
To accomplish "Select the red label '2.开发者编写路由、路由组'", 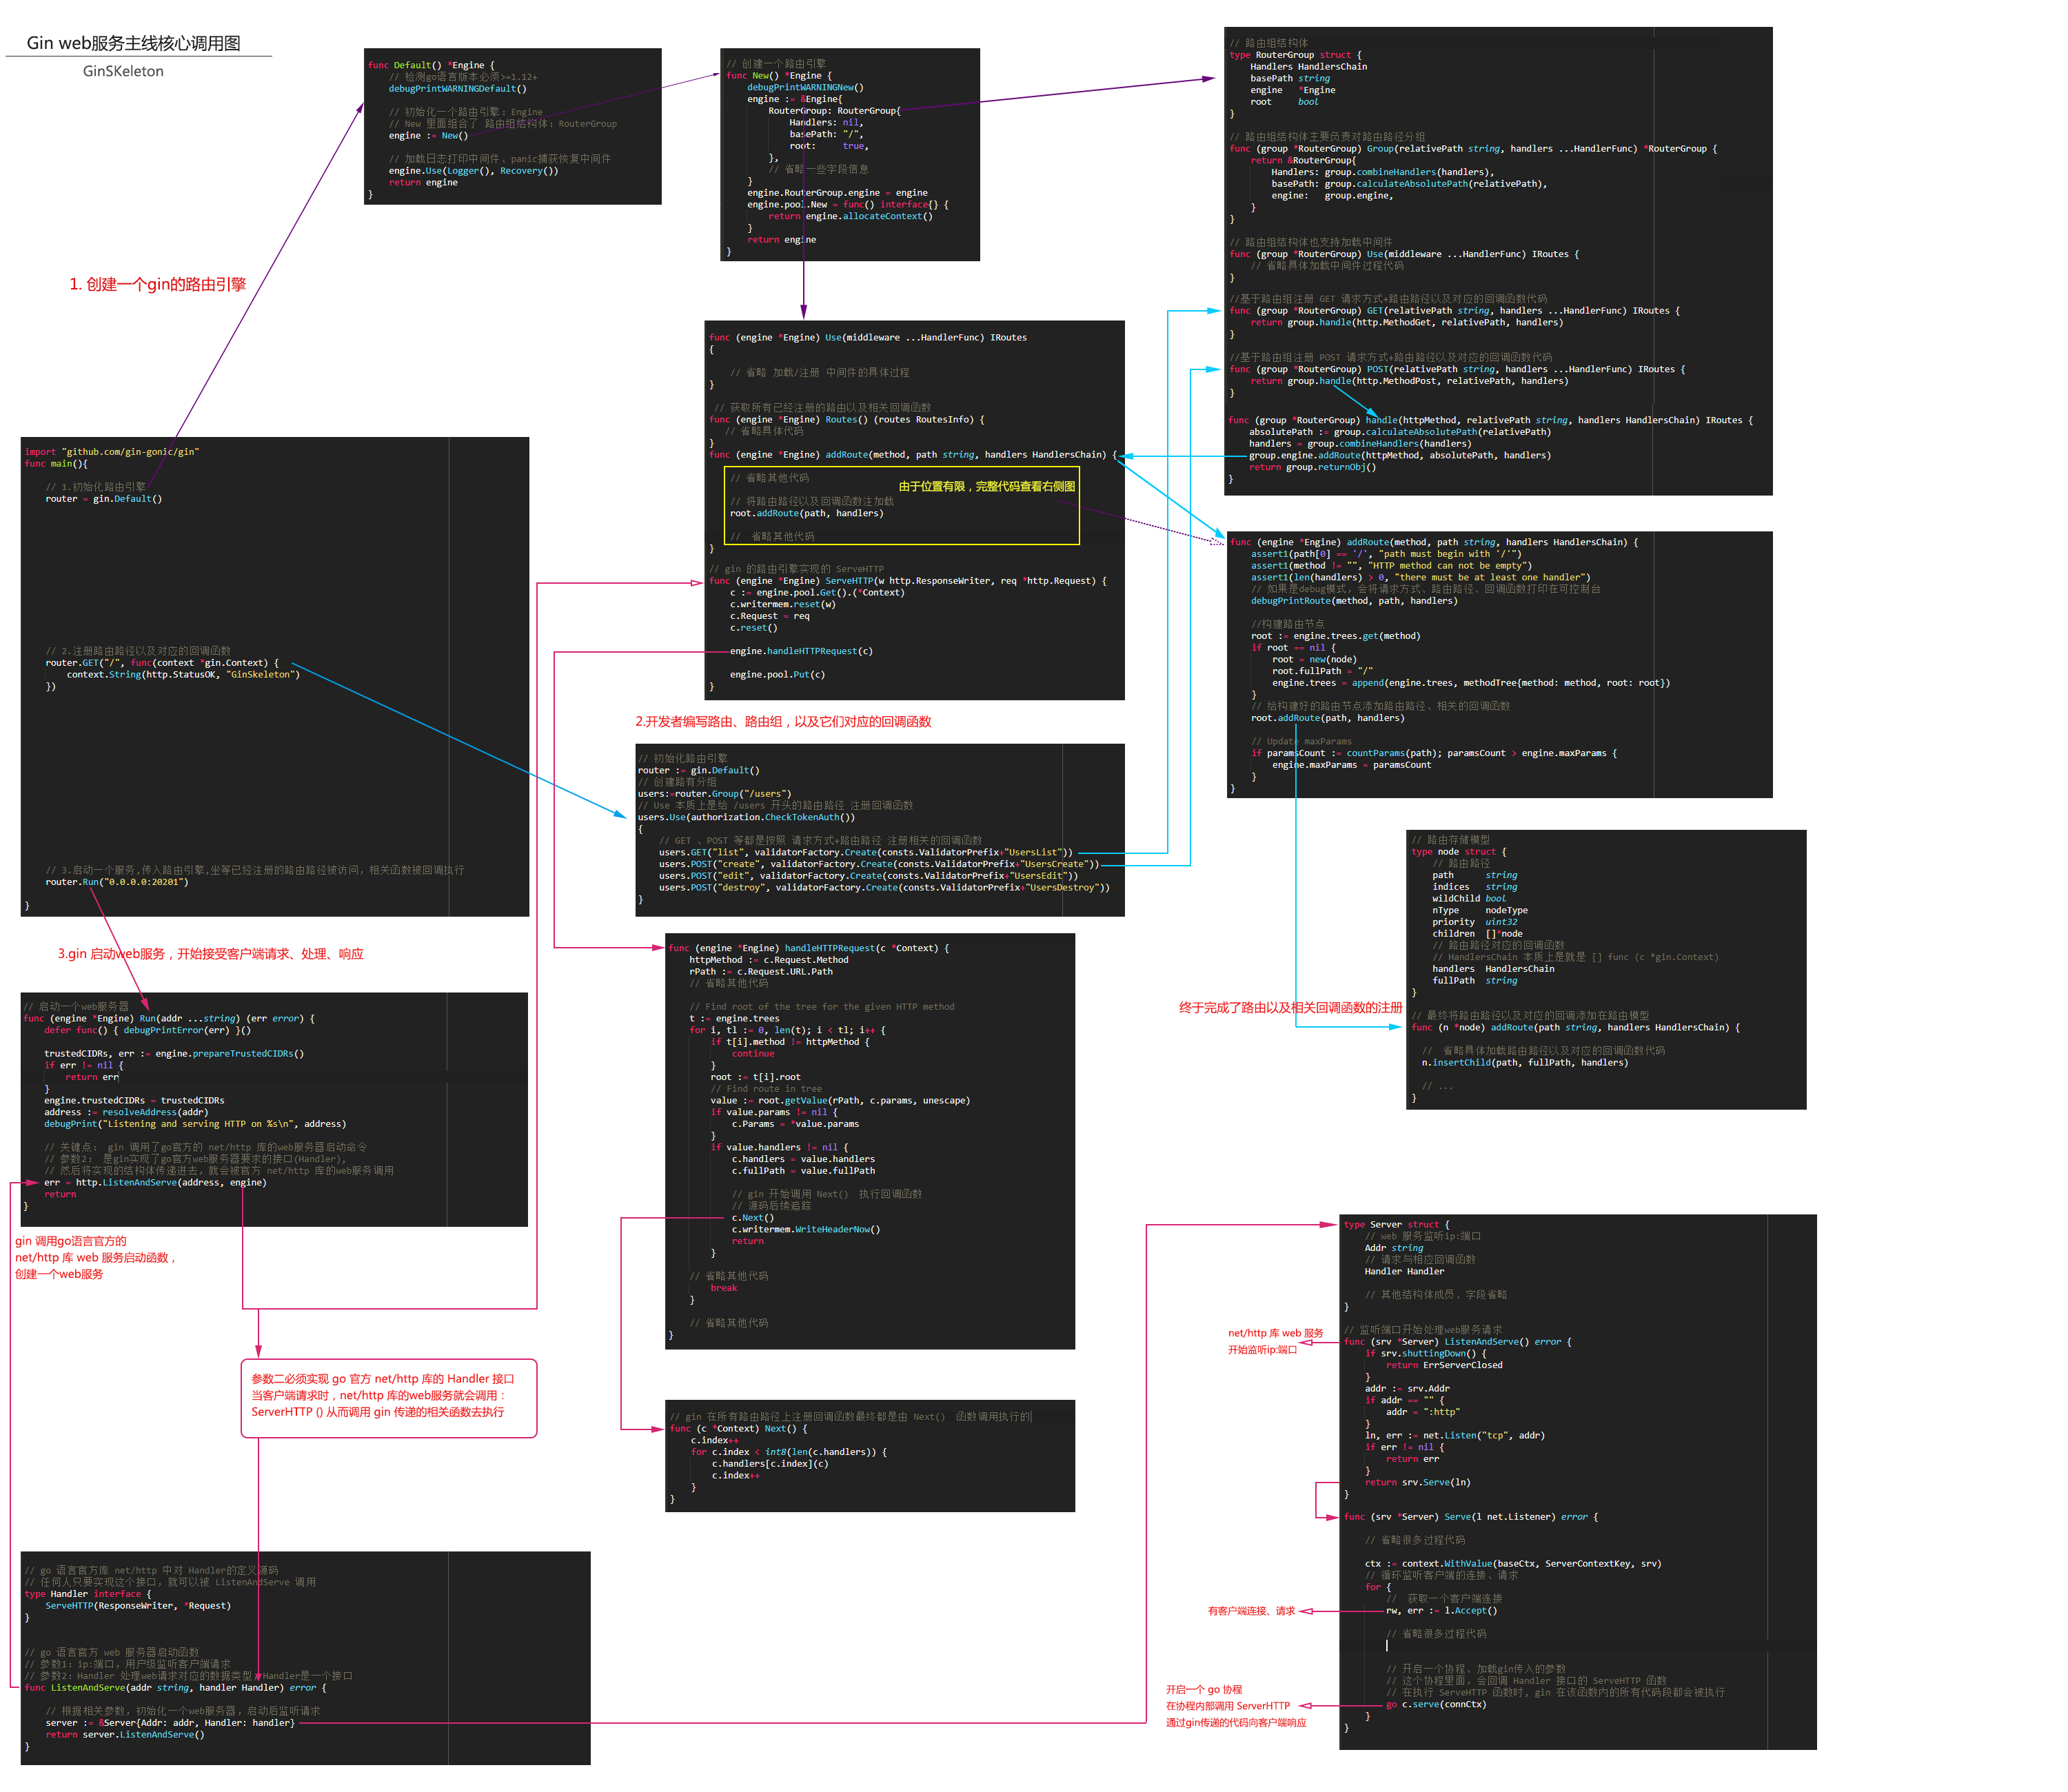I will click(x=783, y=721).
